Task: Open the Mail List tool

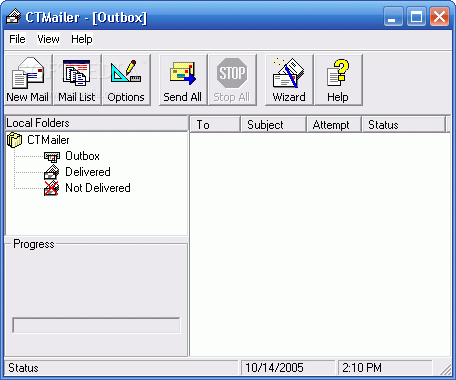Action: (x=77, y=80)
